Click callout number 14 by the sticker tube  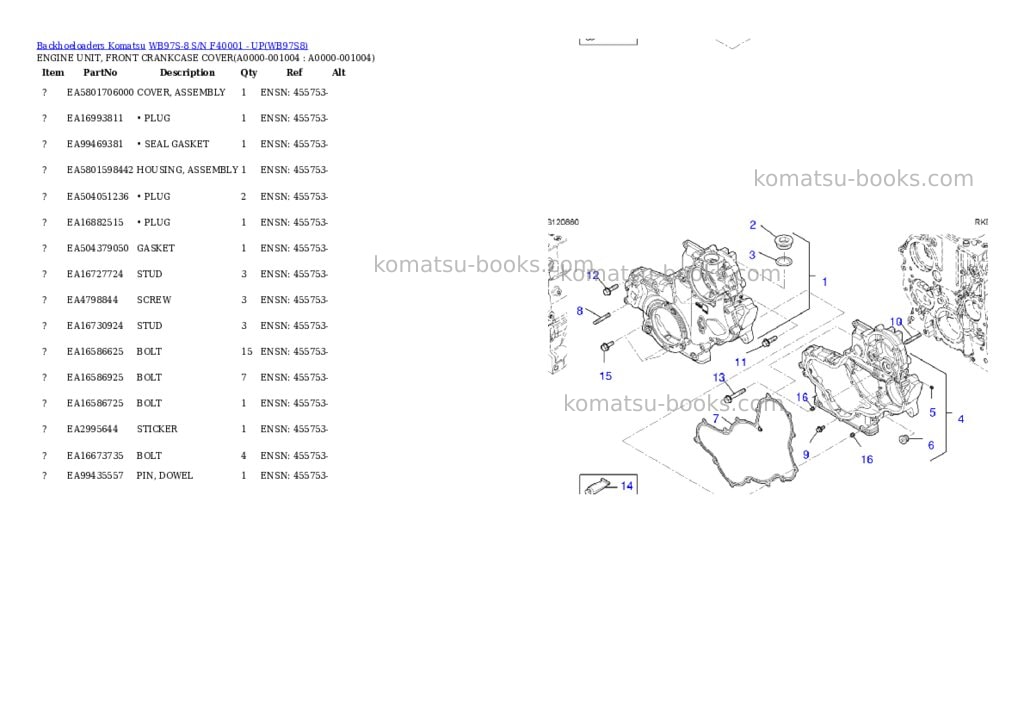coord(627,486)
